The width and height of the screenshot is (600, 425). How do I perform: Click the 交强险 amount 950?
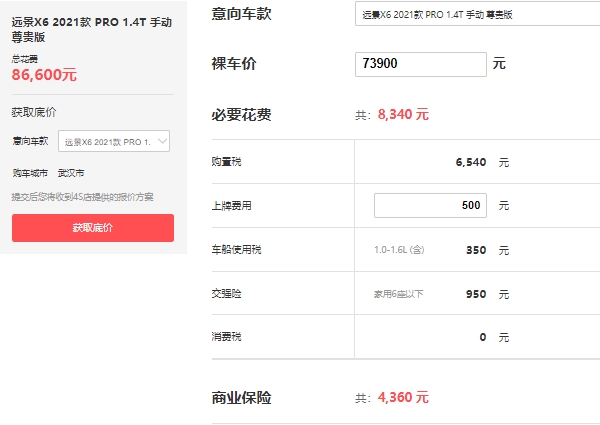tap(475, 295)
